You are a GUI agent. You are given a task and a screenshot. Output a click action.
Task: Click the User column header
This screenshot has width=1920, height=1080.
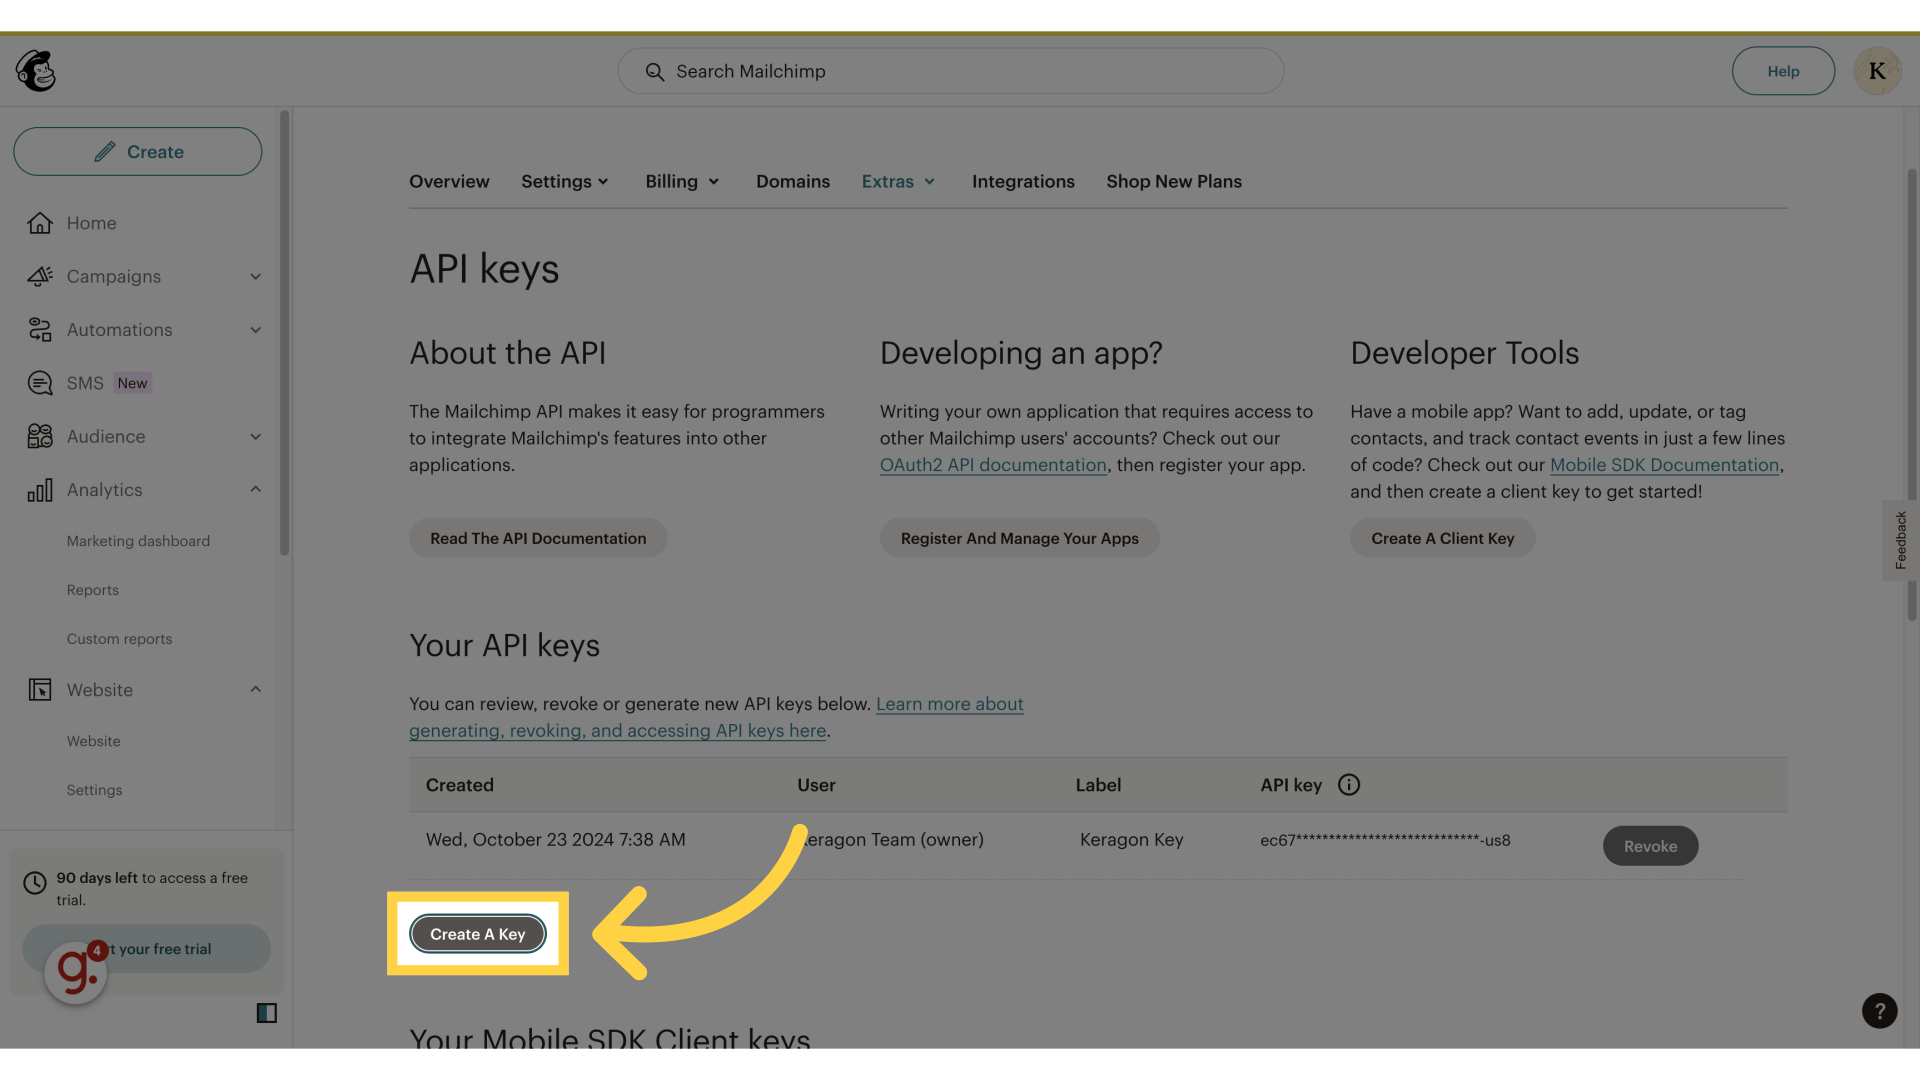[x=816, y=785]
